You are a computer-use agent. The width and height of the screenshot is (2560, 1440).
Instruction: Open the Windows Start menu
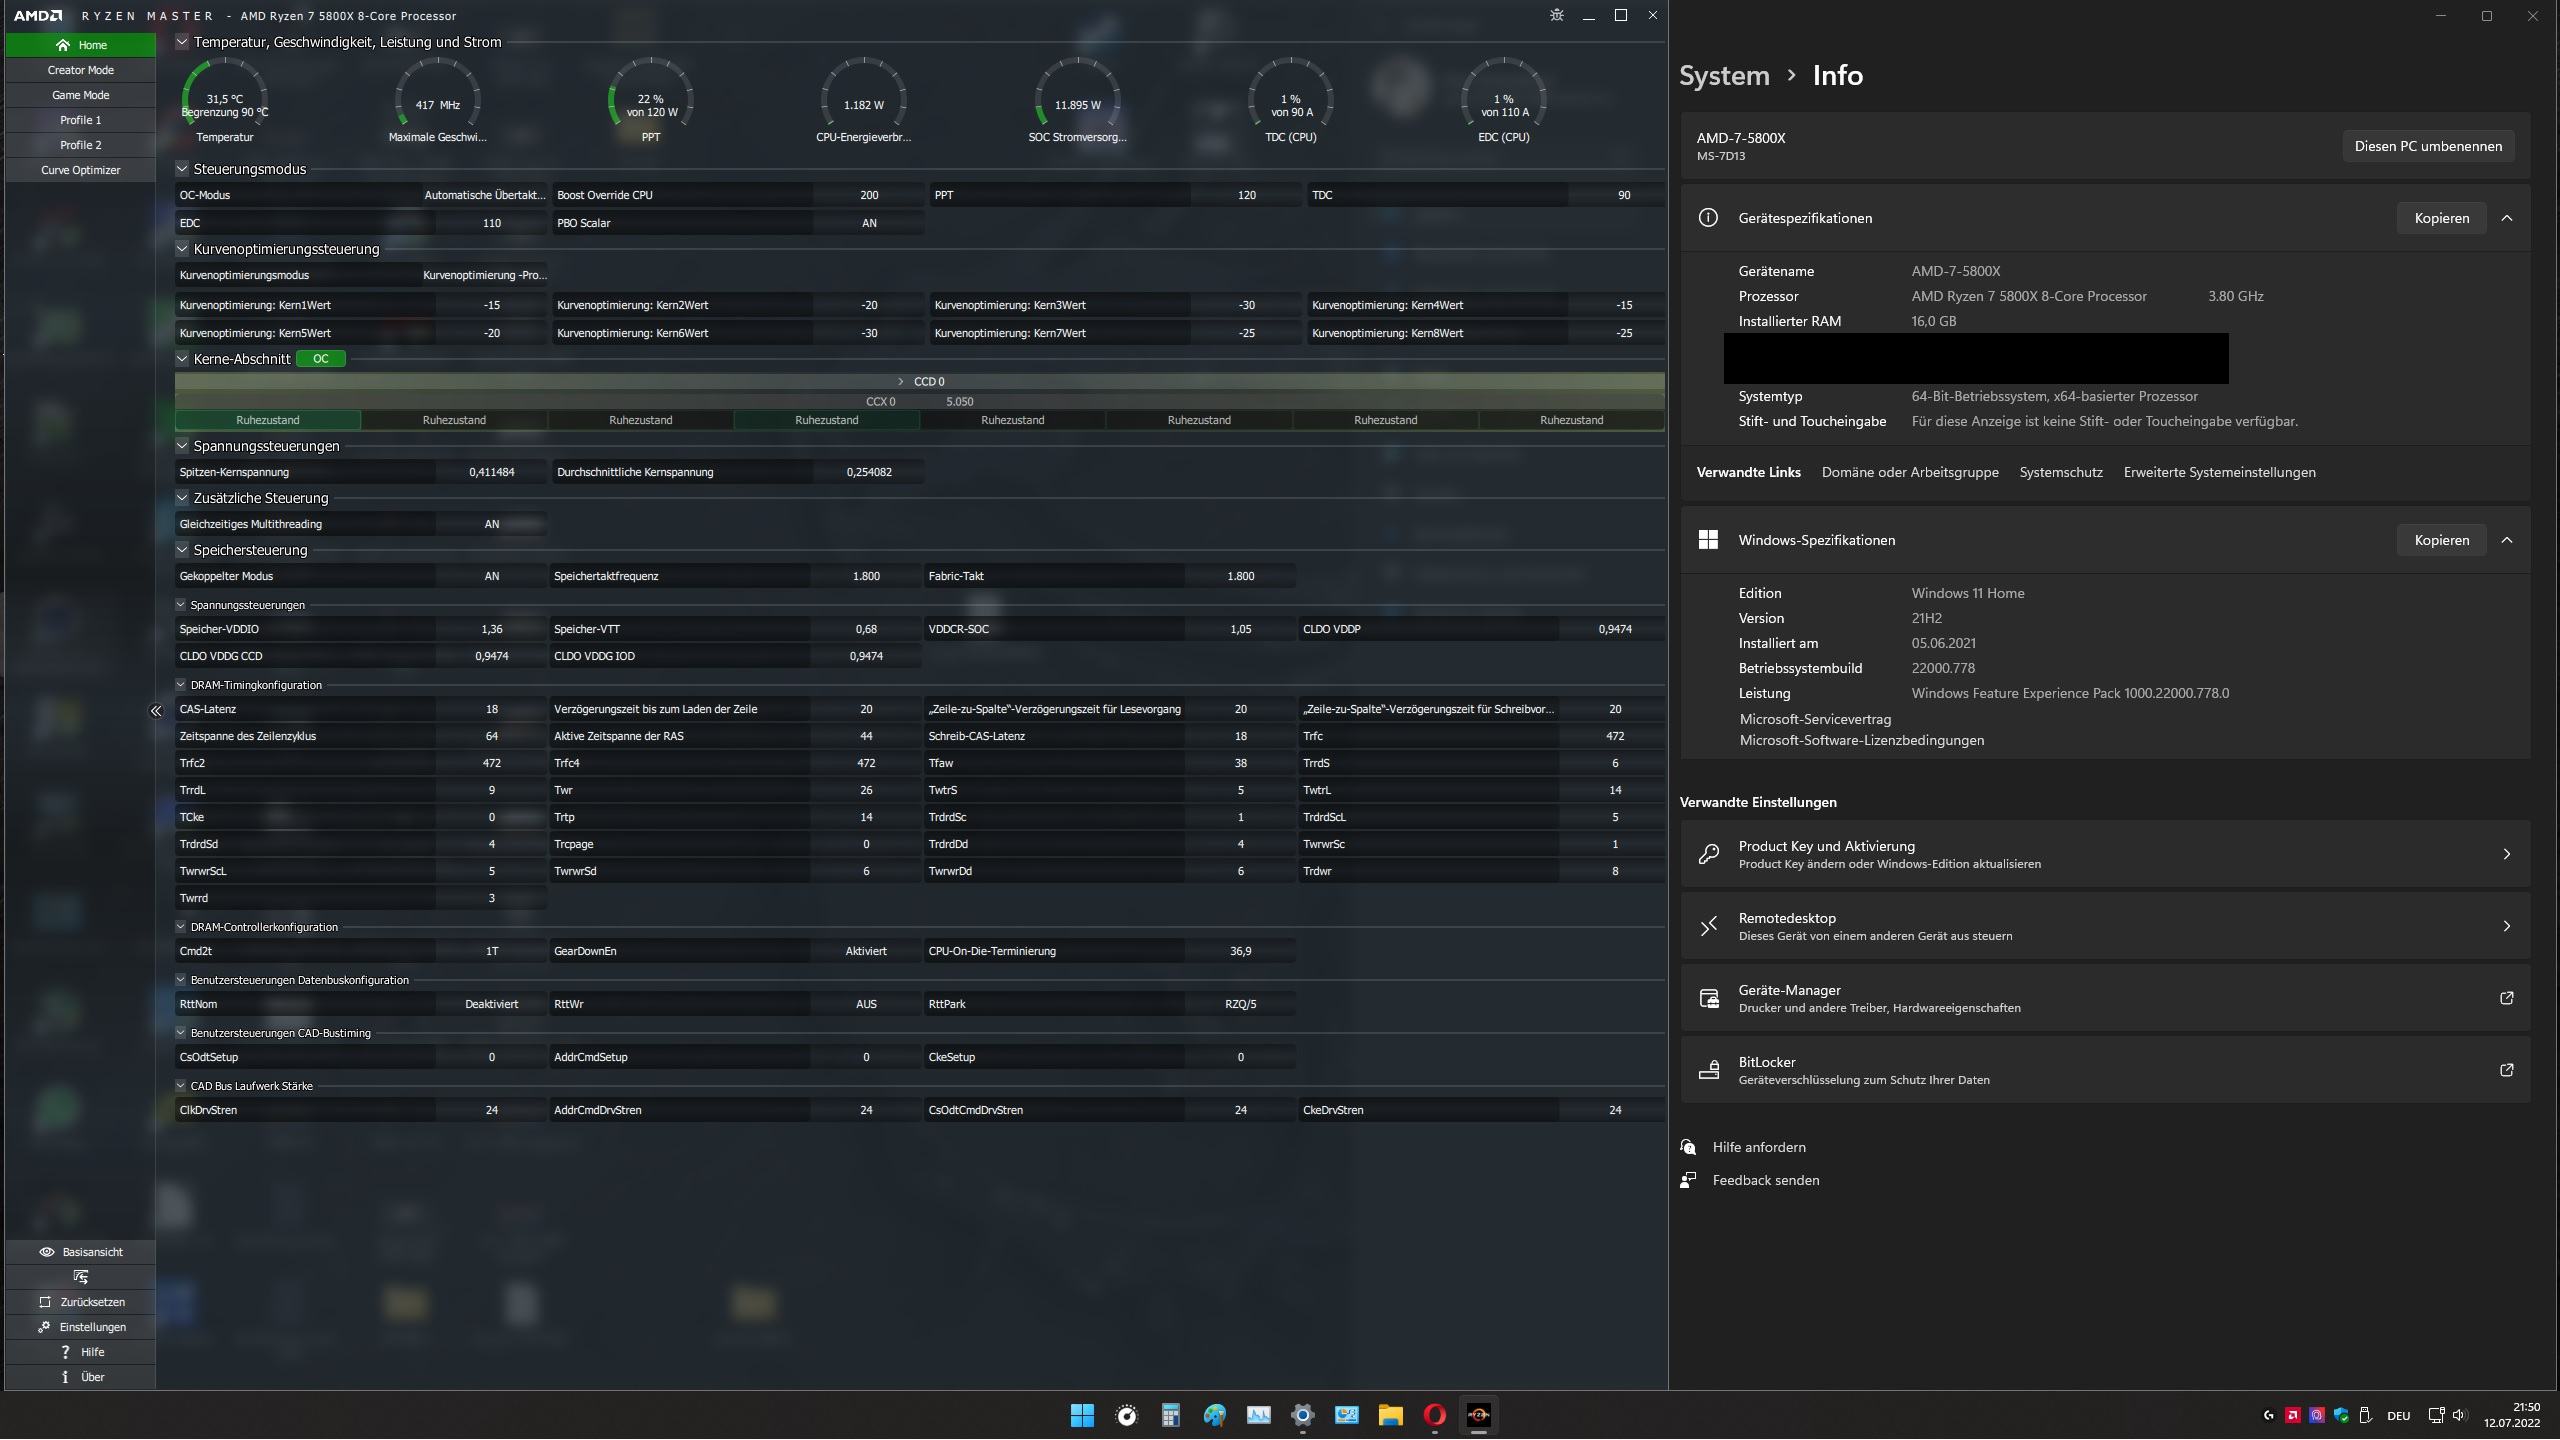tap(1082, 1415)
